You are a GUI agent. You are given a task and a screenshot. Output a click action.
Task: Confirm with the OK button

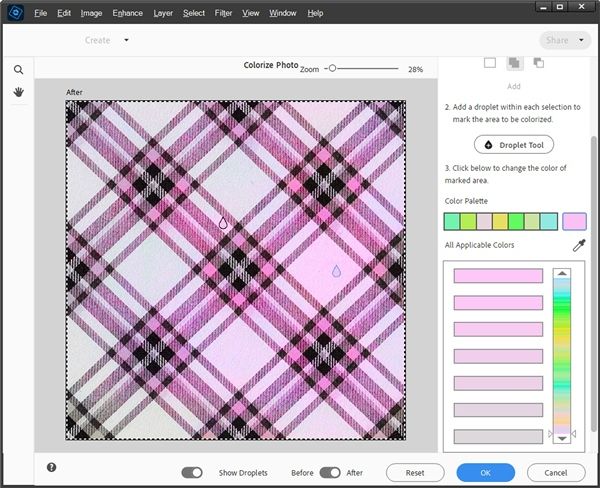click(x=486, y=473)
